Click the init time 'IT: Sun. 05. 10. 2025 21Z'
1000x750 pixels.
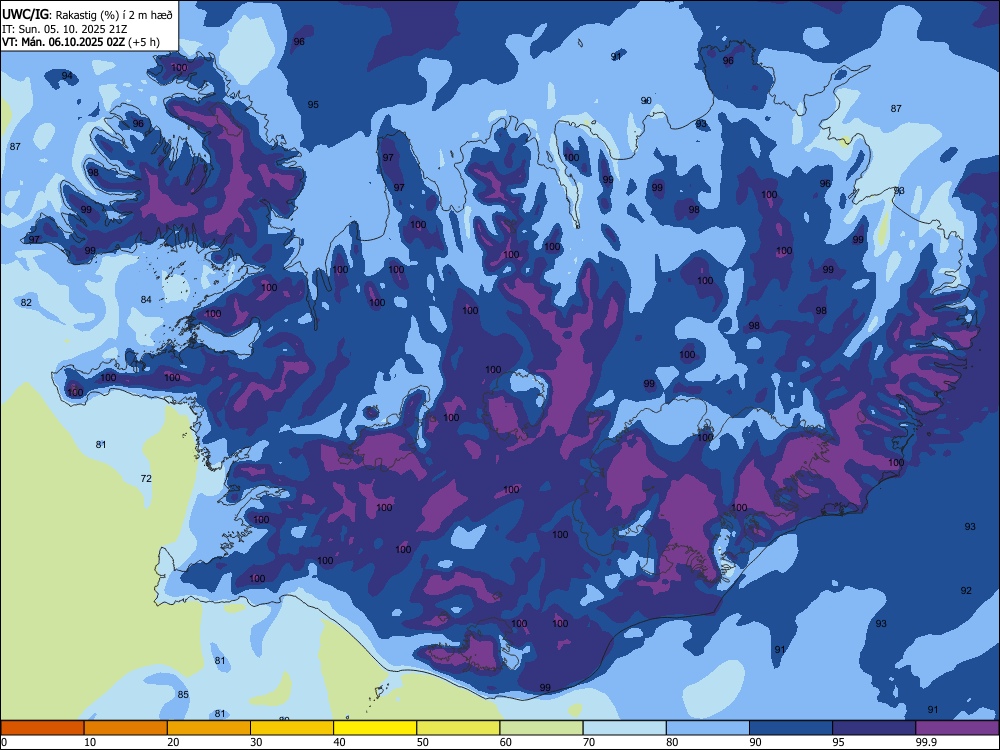click(65, 29)
